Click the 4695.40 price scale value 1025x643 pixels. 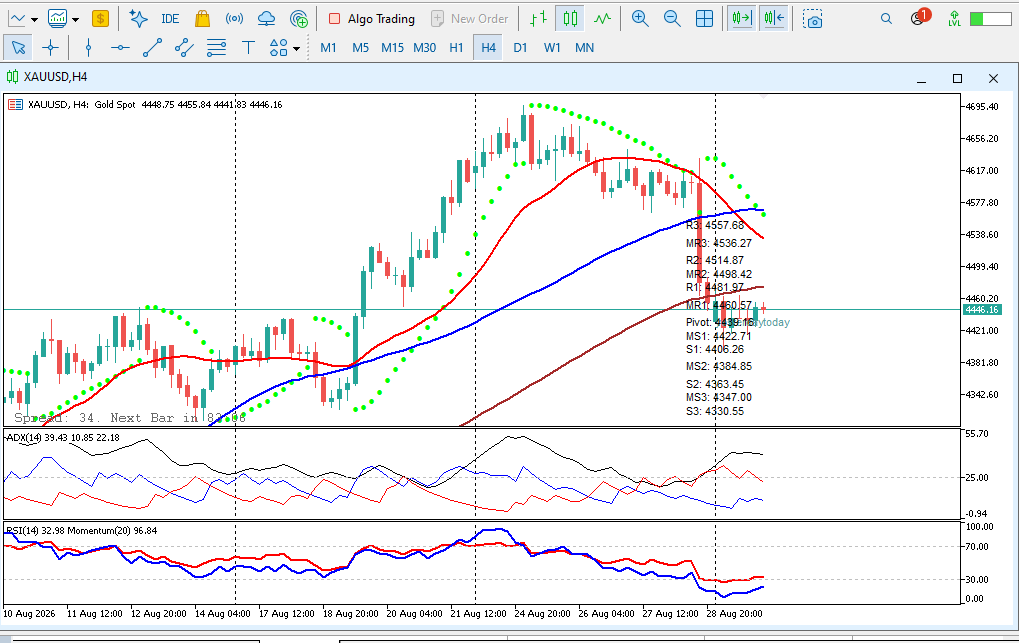pyautogui.click(x=982, y=107)
